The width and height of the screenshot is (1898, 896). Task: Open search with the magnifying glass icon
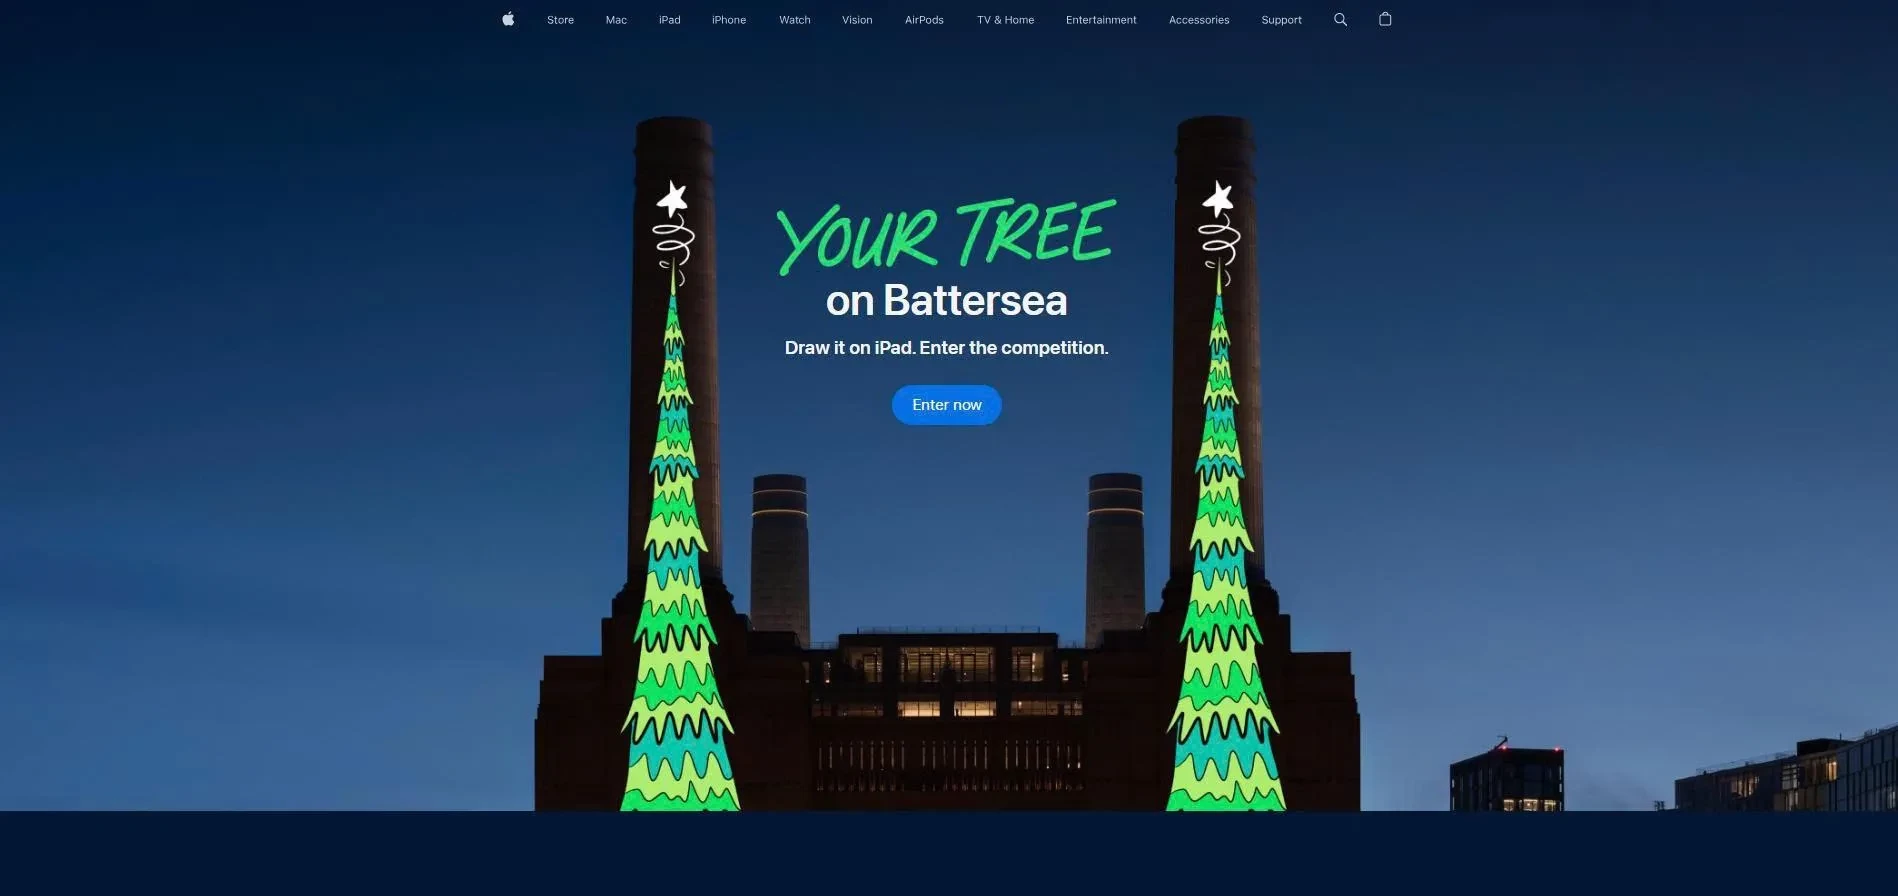1340,19
